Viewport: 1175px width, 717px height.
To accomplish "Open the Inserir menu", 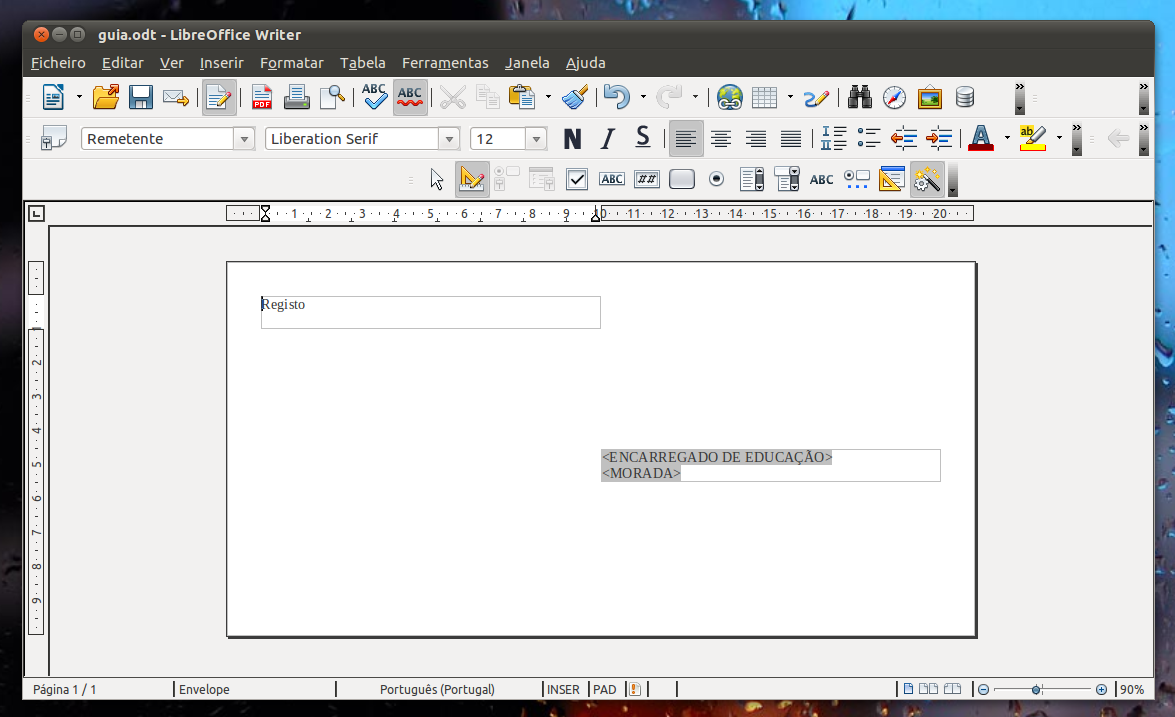I will tap(221, 62).
